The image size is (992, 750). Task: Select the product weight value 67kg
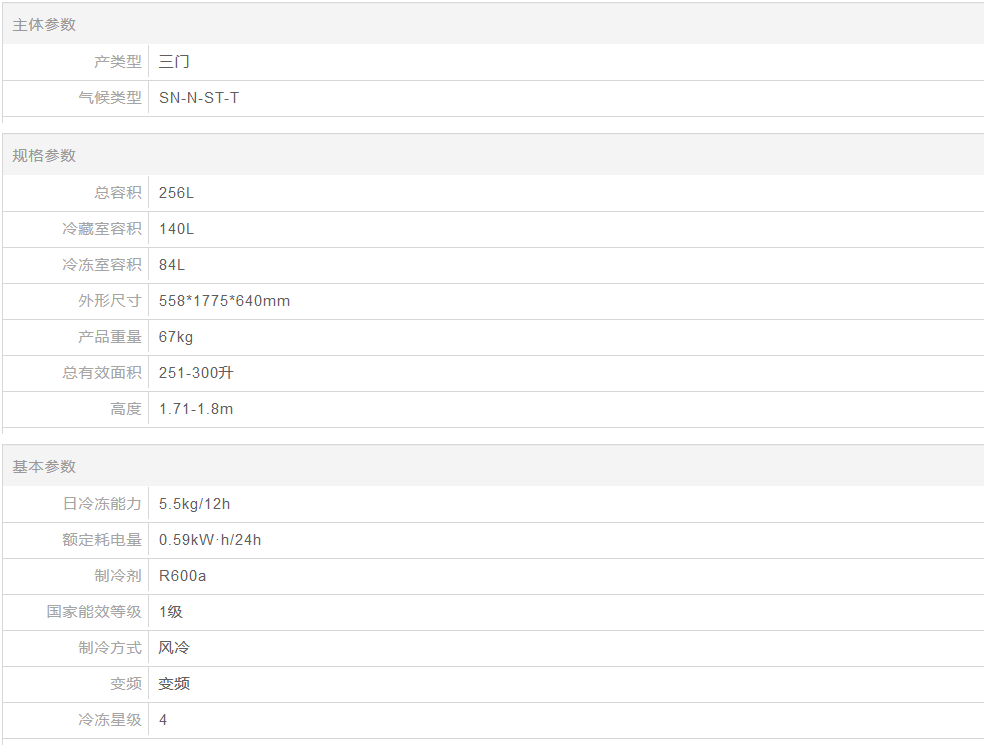pyautogui.click(x=176, y=337)
